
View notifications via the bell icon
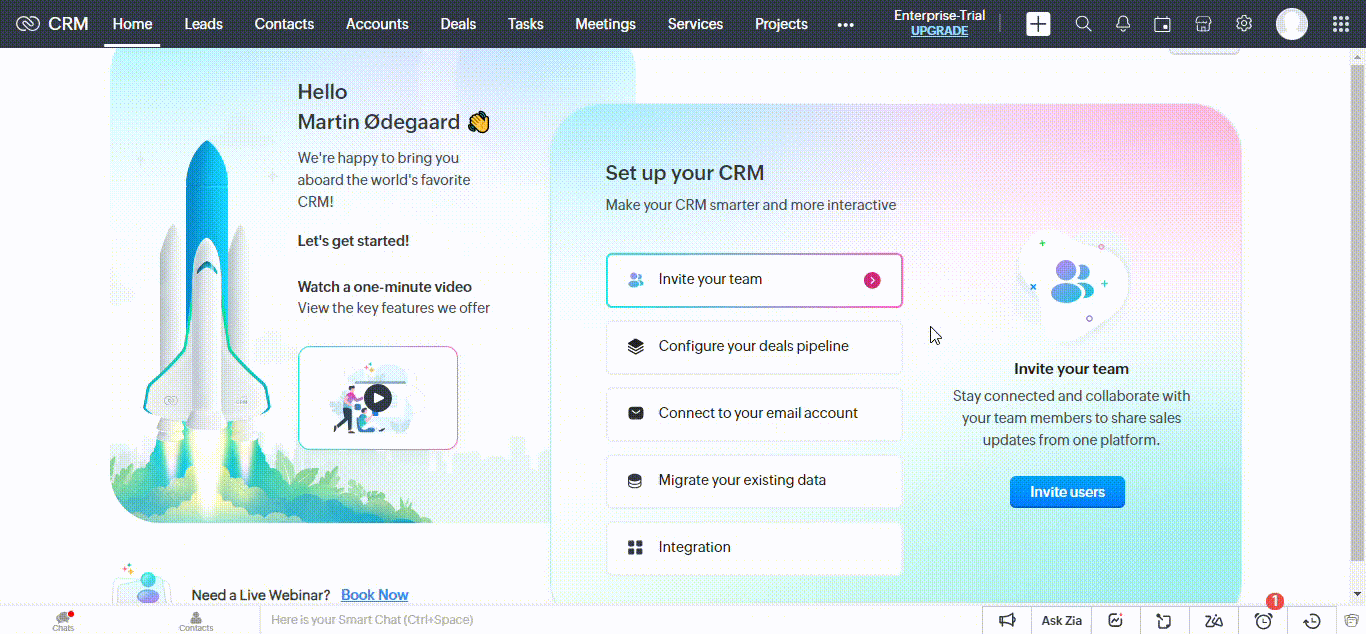(1122, 23)
